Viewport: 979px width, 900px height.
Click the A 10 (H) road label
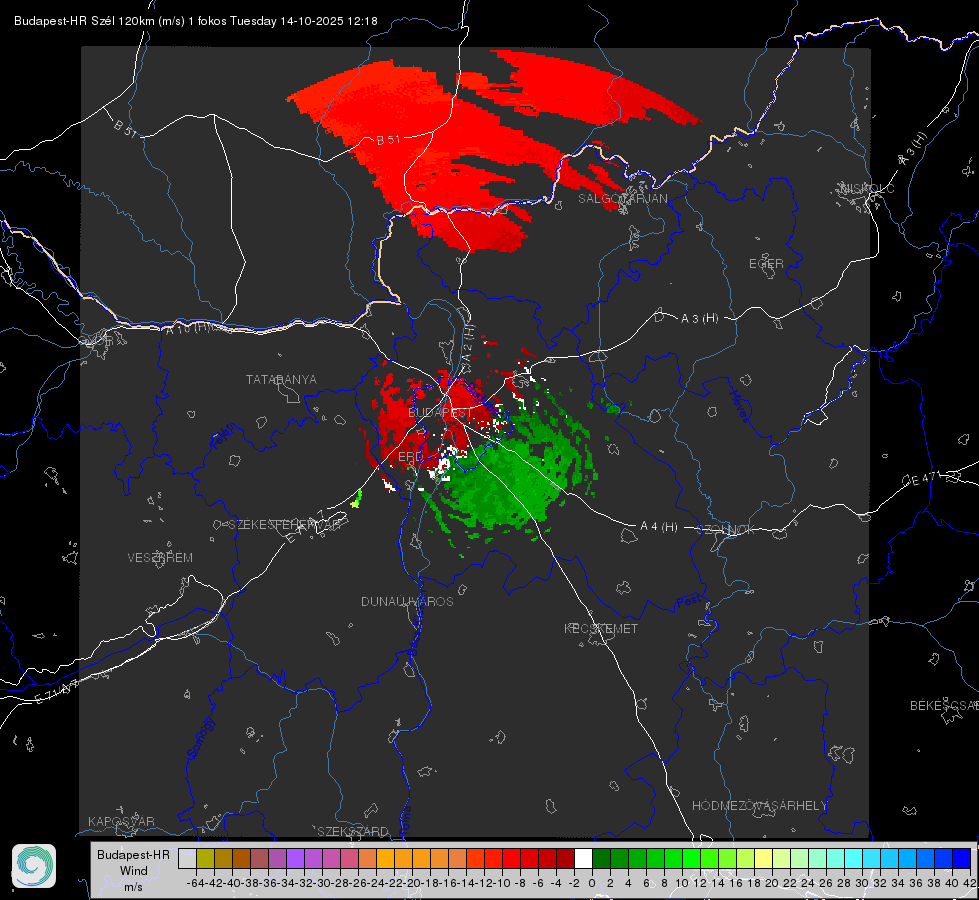[189, 327]
